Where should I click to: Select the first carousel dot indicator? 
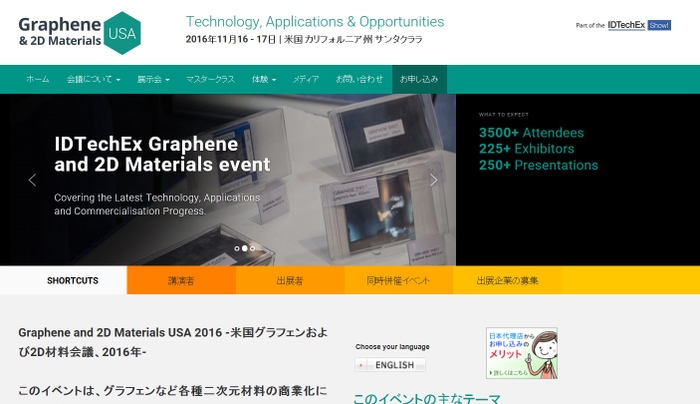237,249
